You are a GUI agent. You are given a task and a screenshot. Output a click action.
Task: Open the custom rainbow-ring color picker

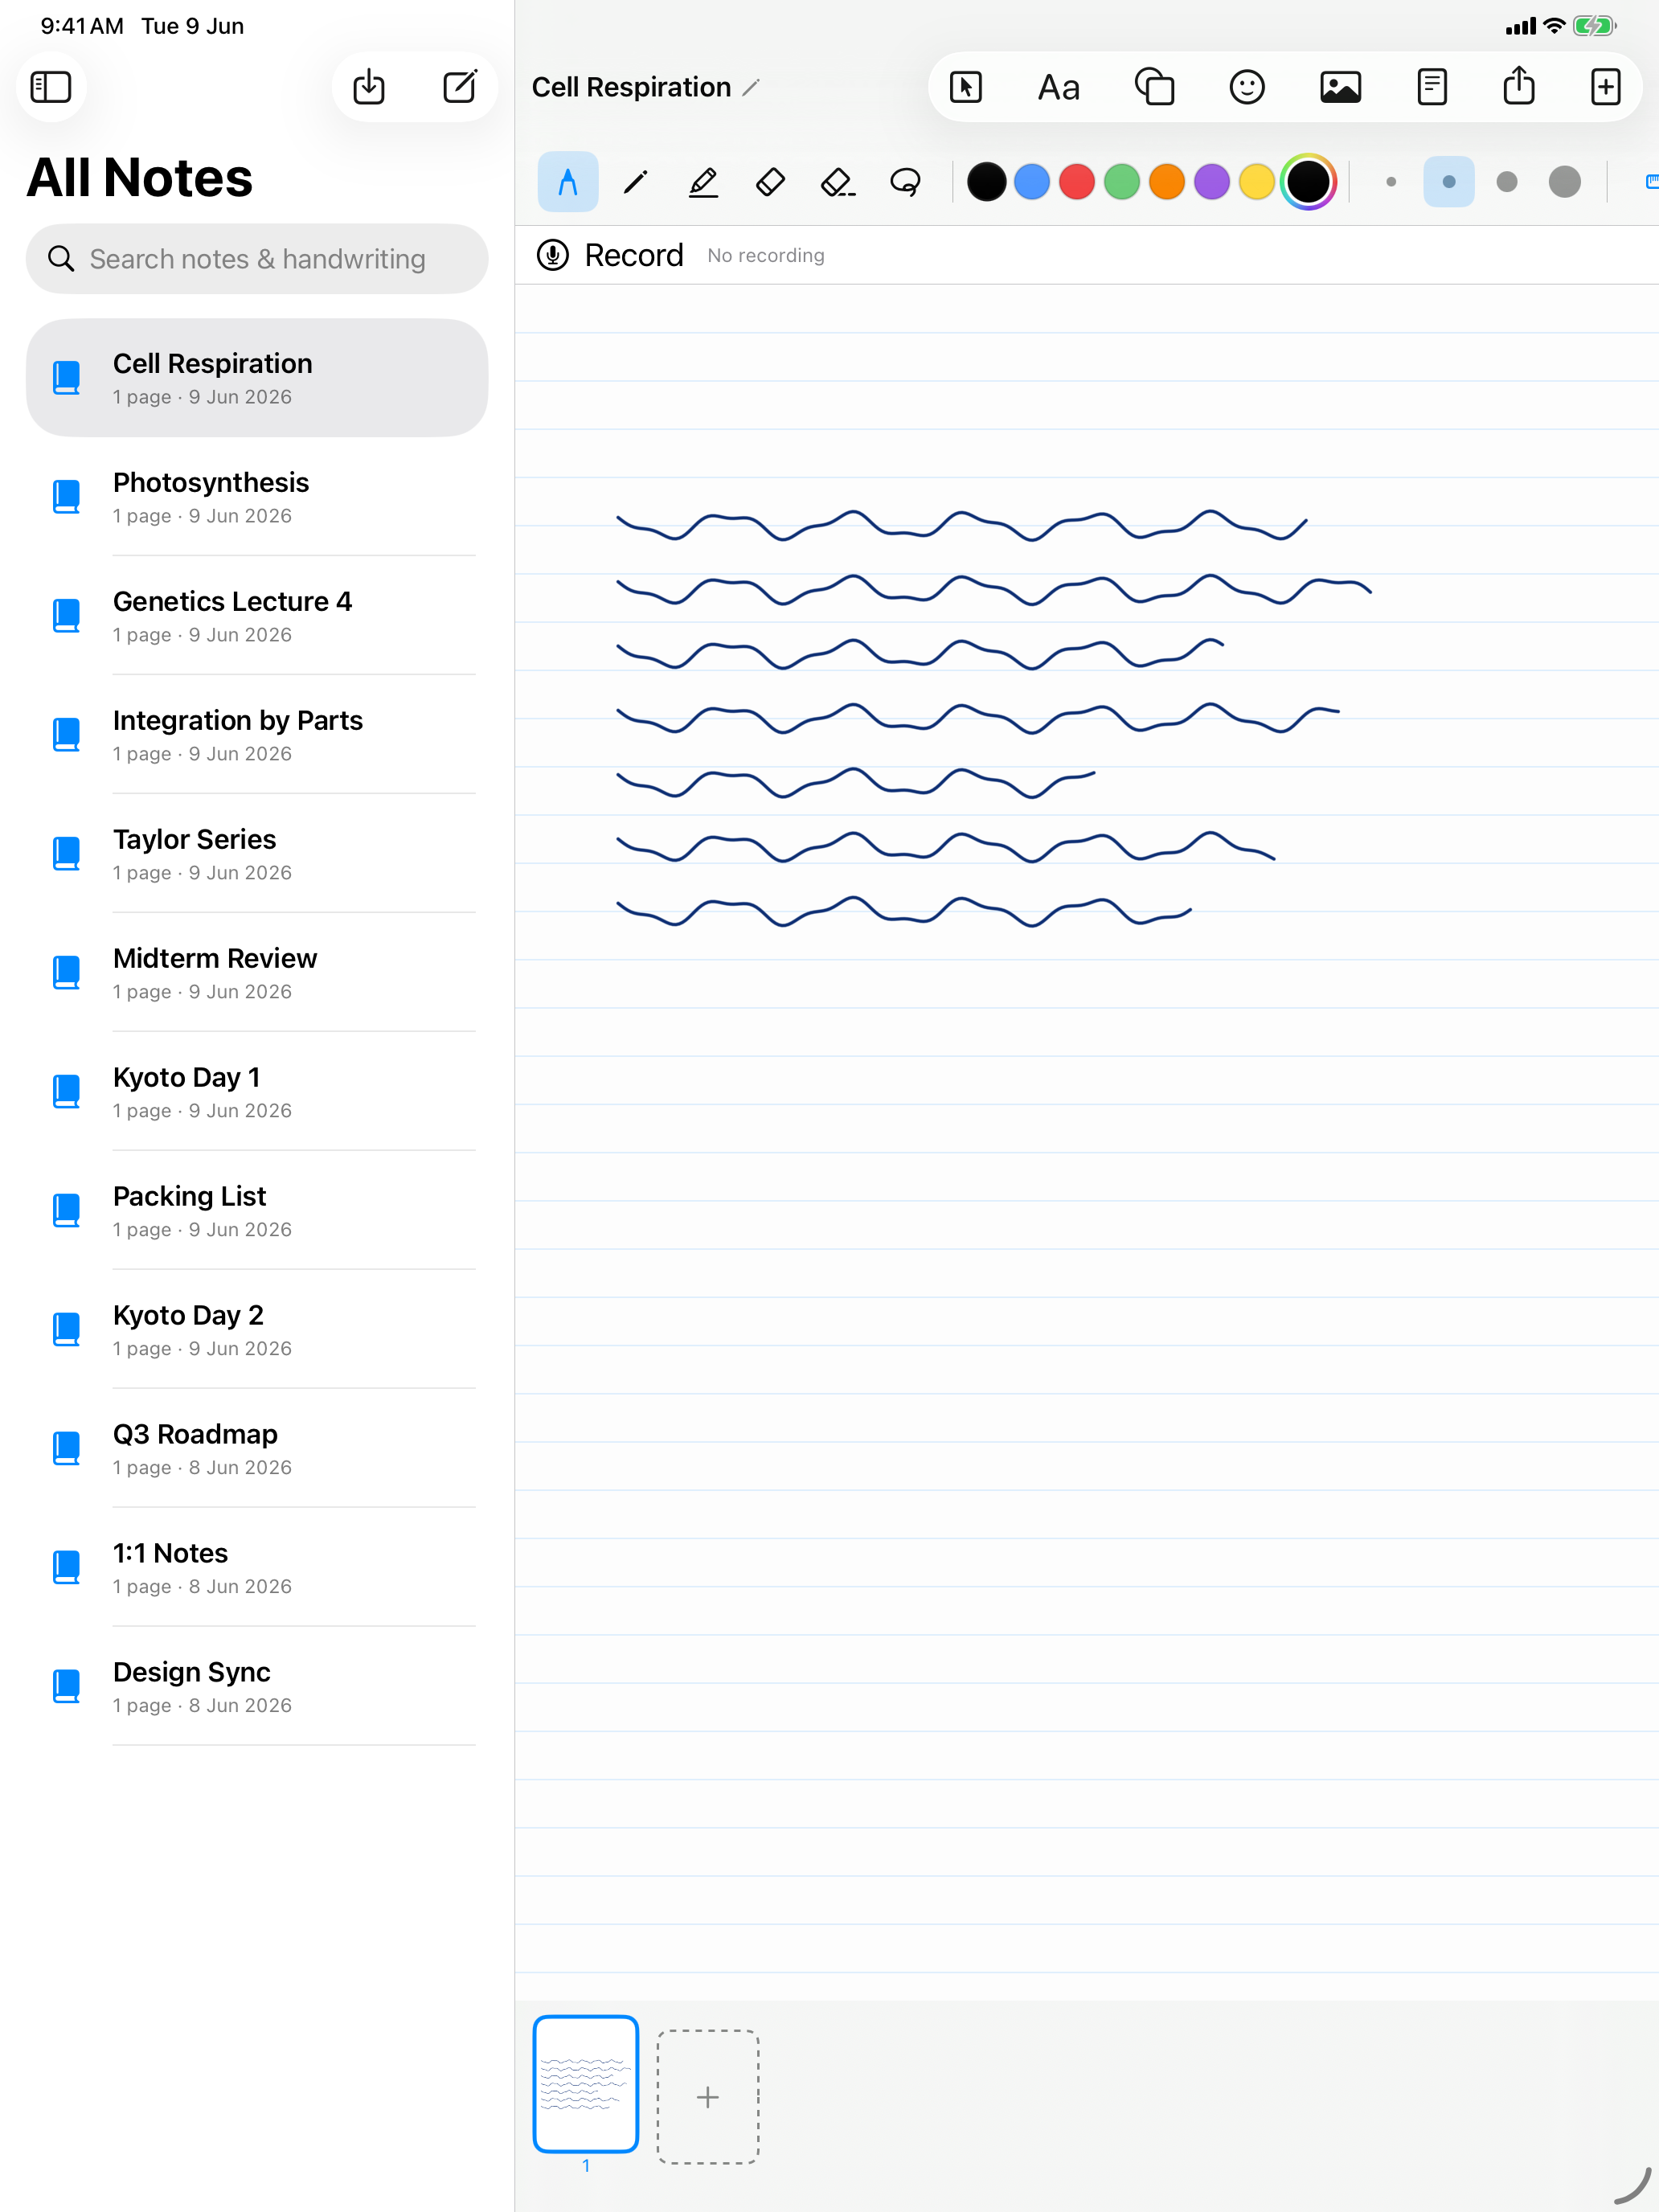click(1308, 182)
